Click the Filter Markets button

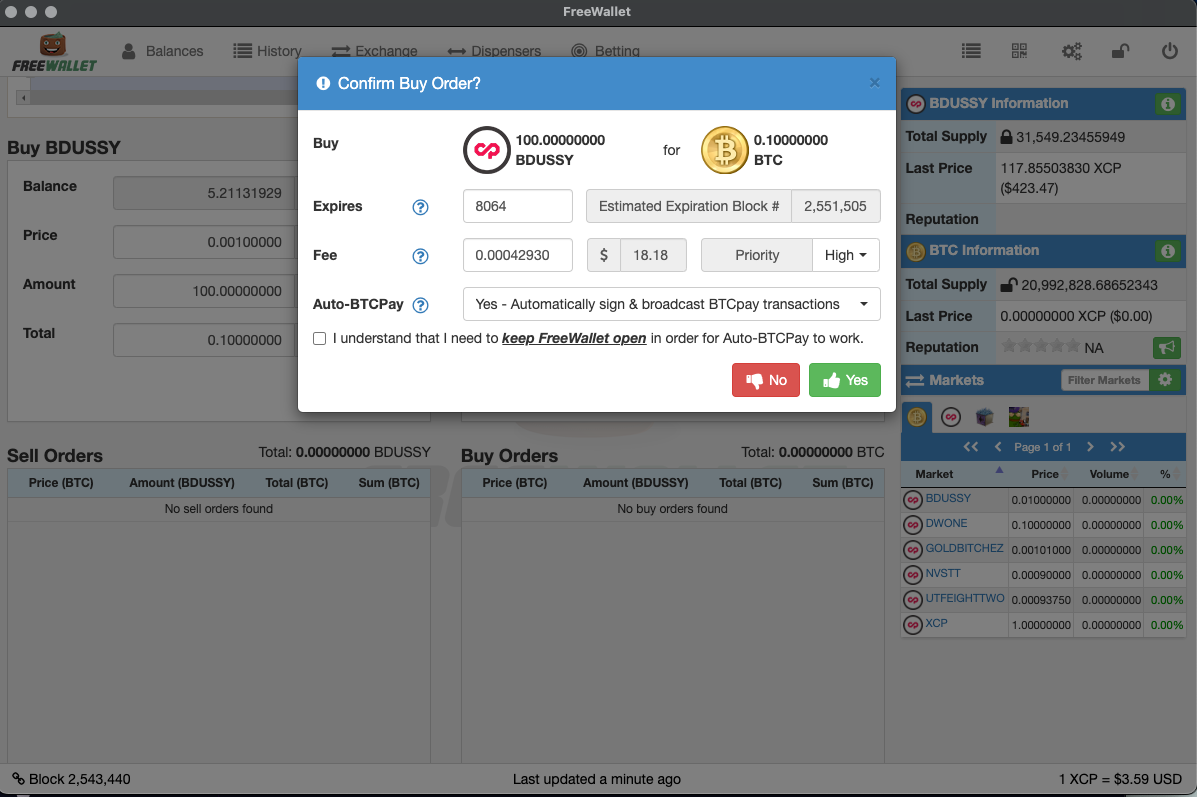coord(1104,380)
